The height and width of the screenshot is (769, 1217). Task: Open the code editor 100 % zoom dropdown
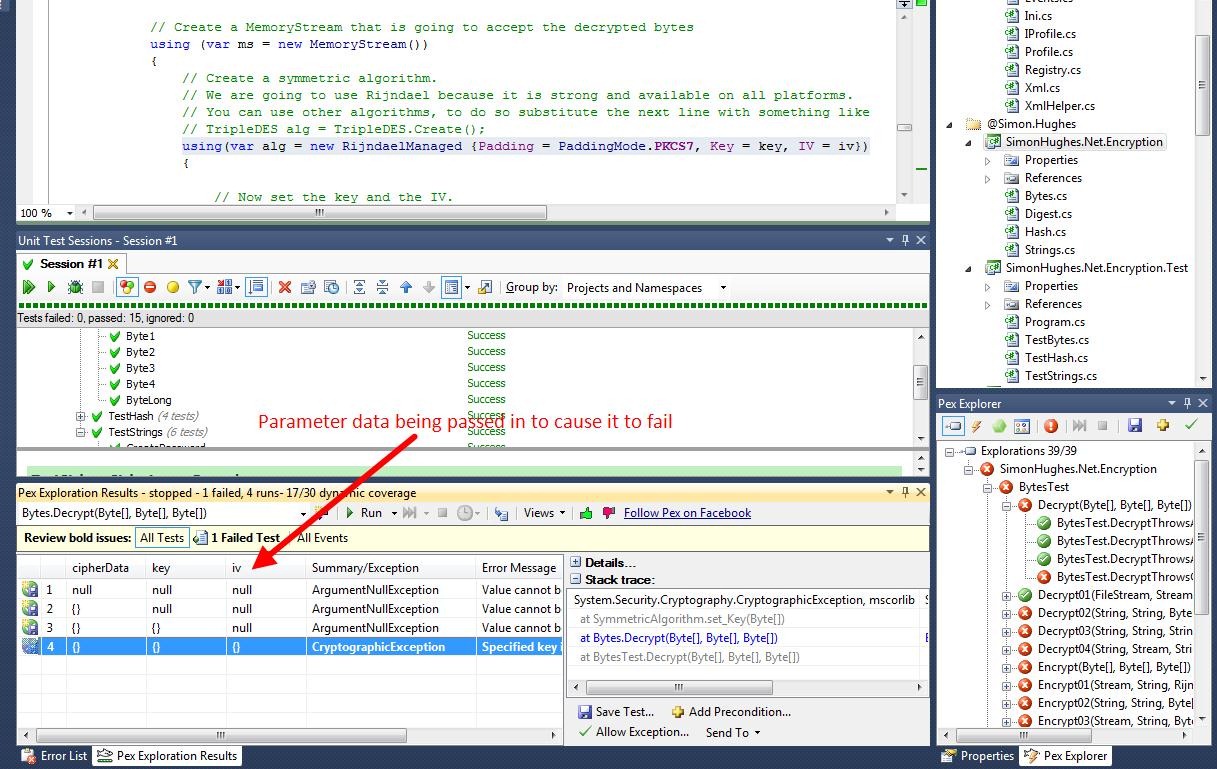[x=69, y=213]
